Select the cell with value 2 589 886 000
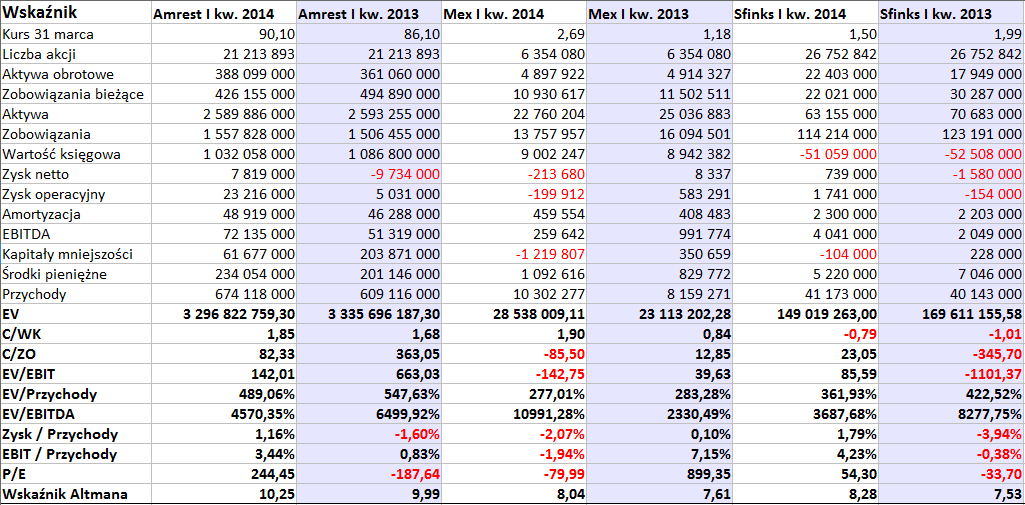 pyautogui.click(x=224, y=114)
